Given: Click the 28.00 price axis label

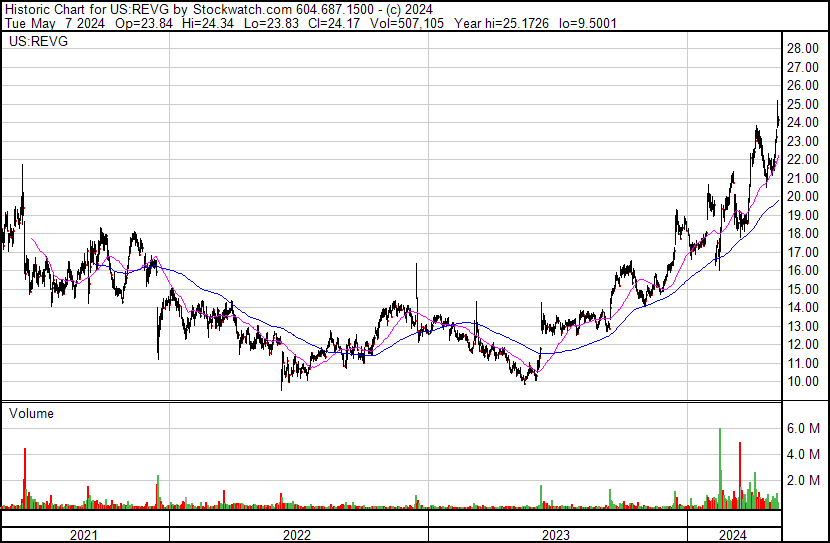Looking at the screenshot, I should 802,48.
